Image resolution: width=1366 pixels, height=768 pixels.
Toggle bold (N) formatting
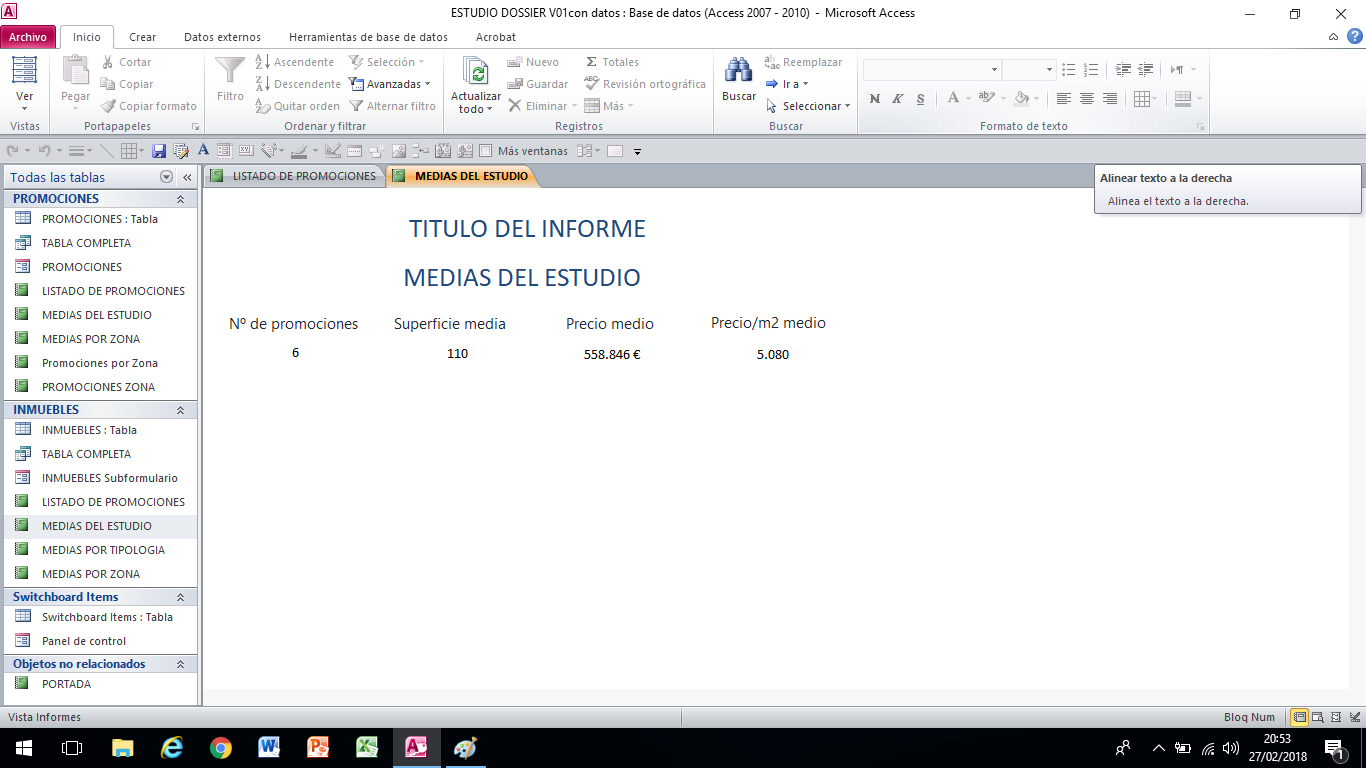pos(875,98)
